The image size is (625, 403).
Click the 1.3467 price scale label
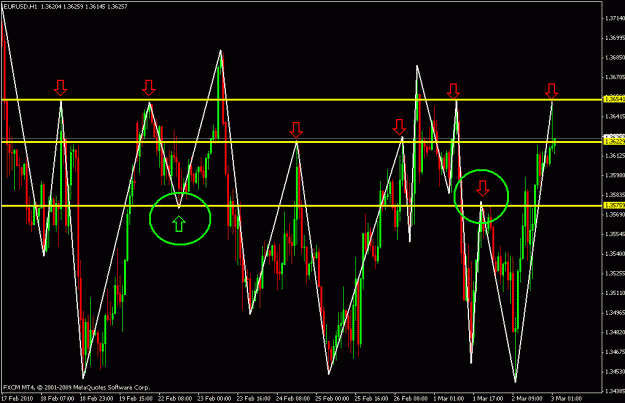[615, 352]
